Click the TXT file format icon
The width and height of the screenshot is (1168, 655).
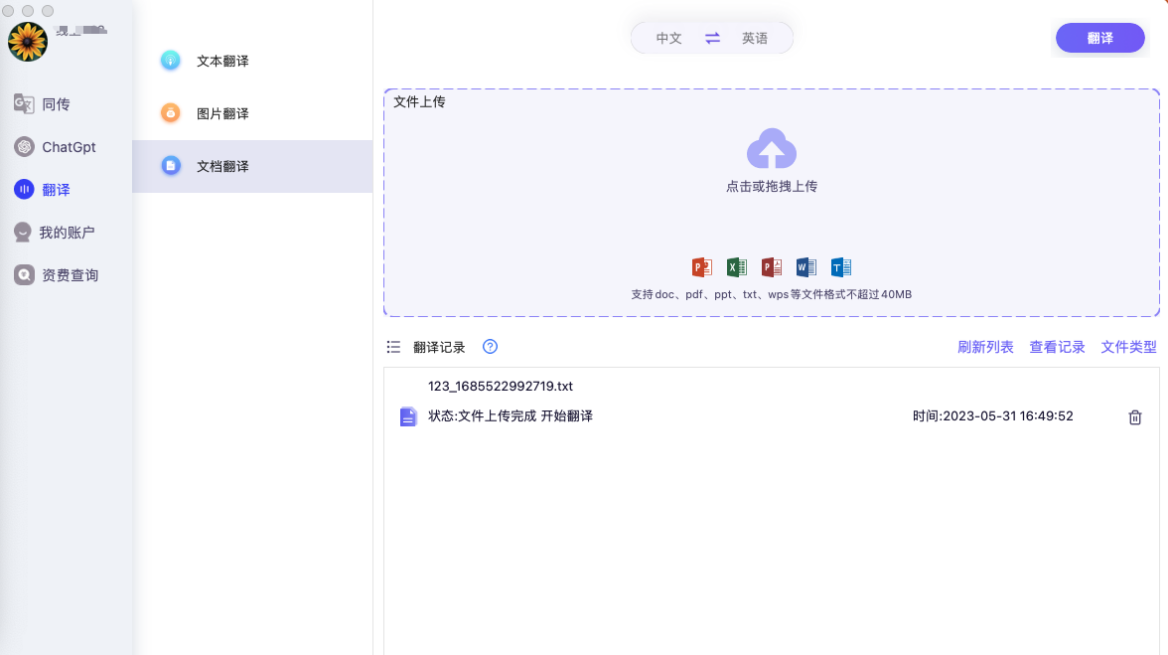(x=841, y=266)
